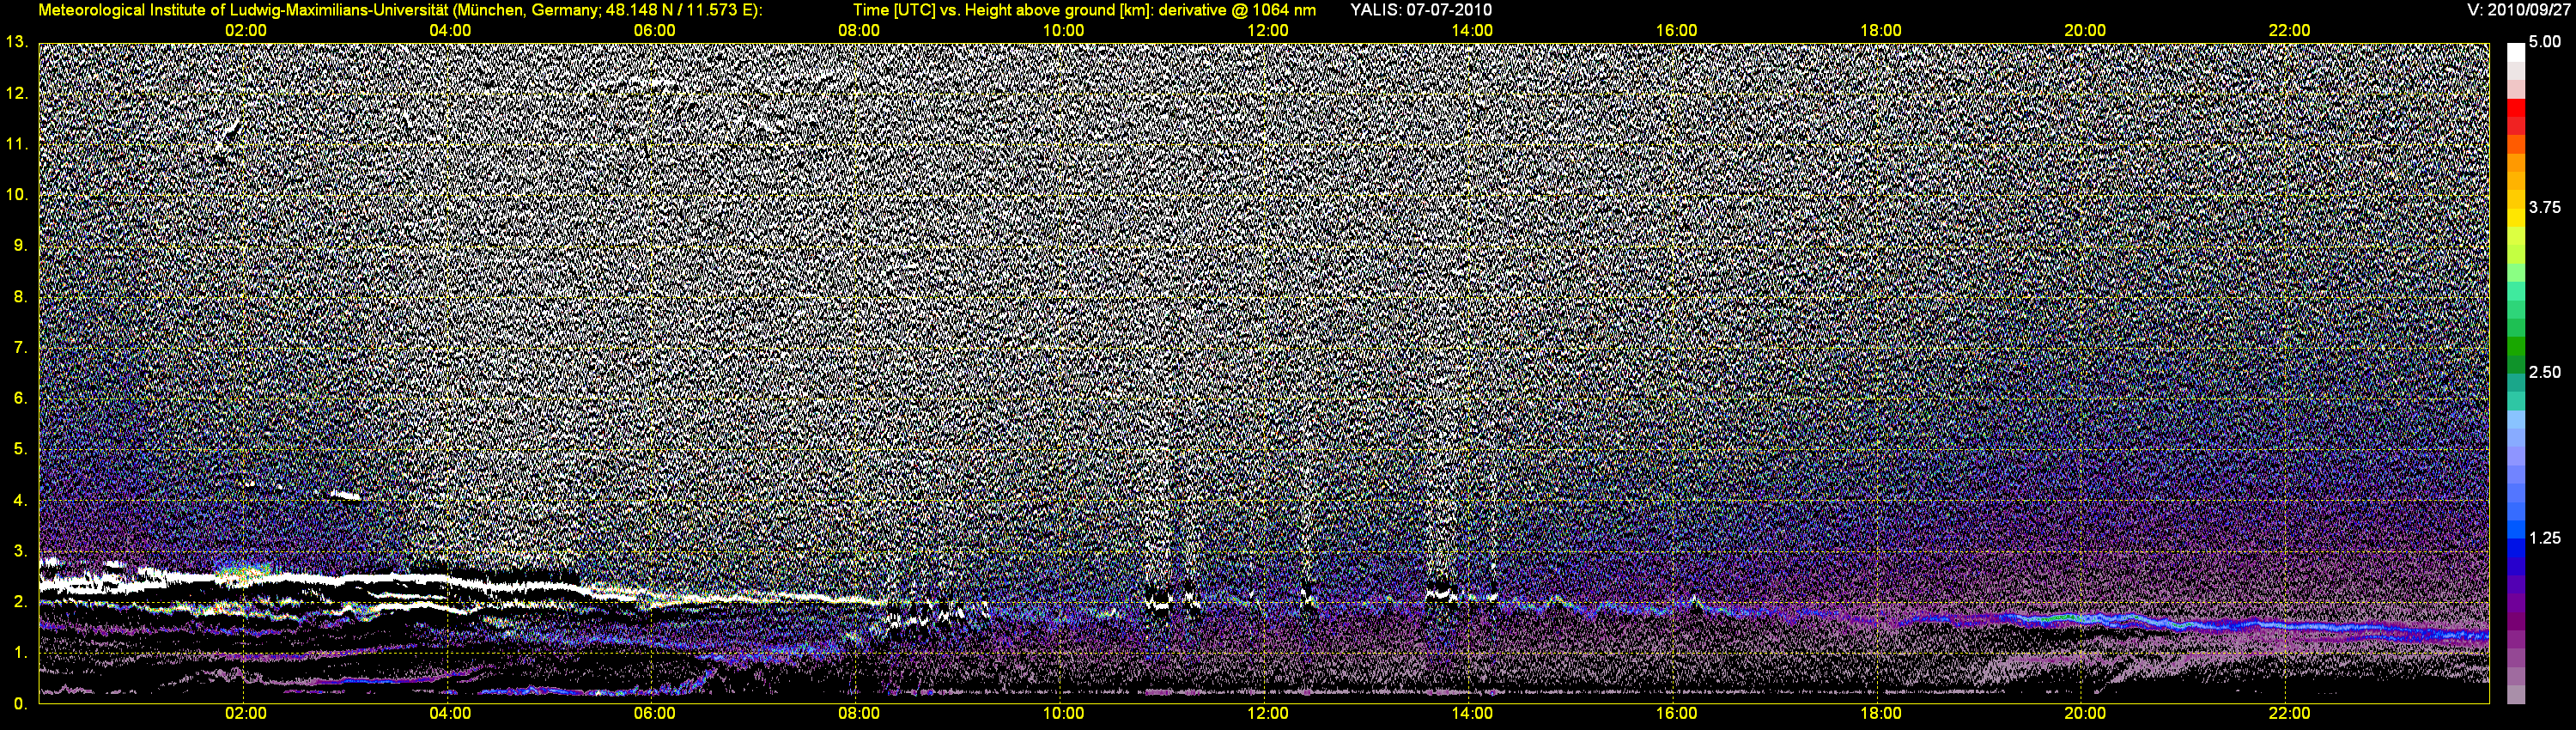Click the 1. height axis label
Viewport: 2576px width, 730px height.
click(x=20, y=652)
